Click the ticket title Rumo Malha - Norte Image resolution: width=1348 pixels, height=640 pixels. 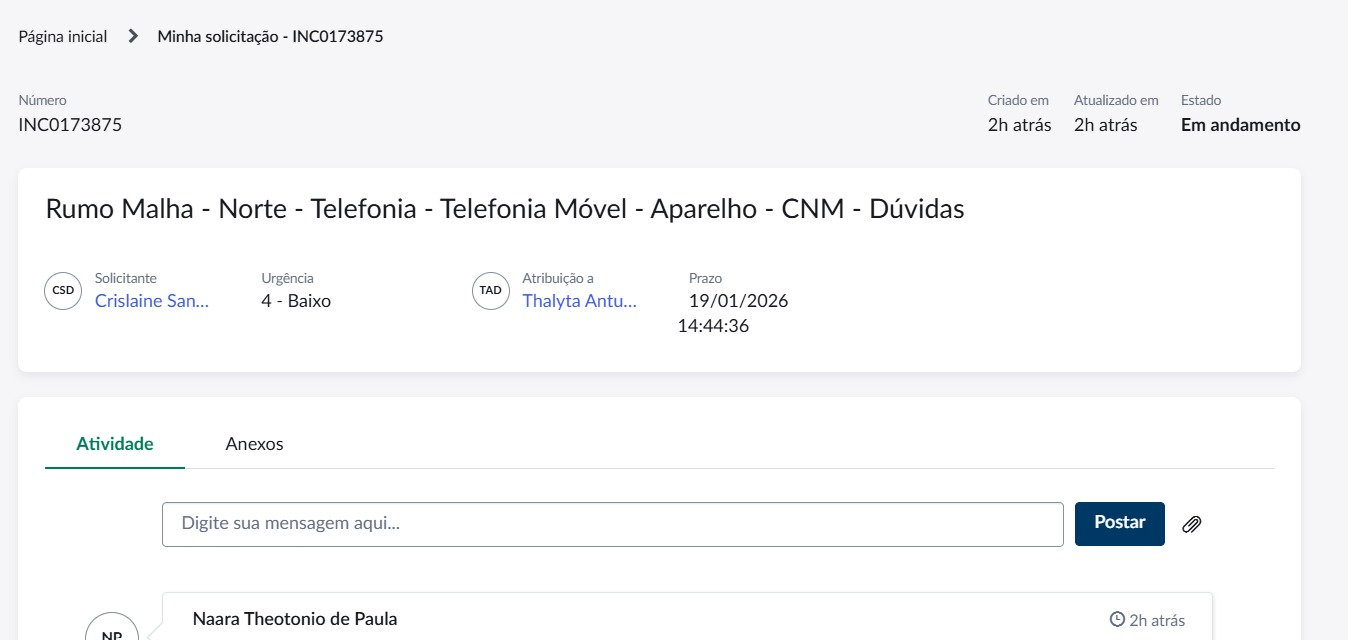(x=504, y=209)
